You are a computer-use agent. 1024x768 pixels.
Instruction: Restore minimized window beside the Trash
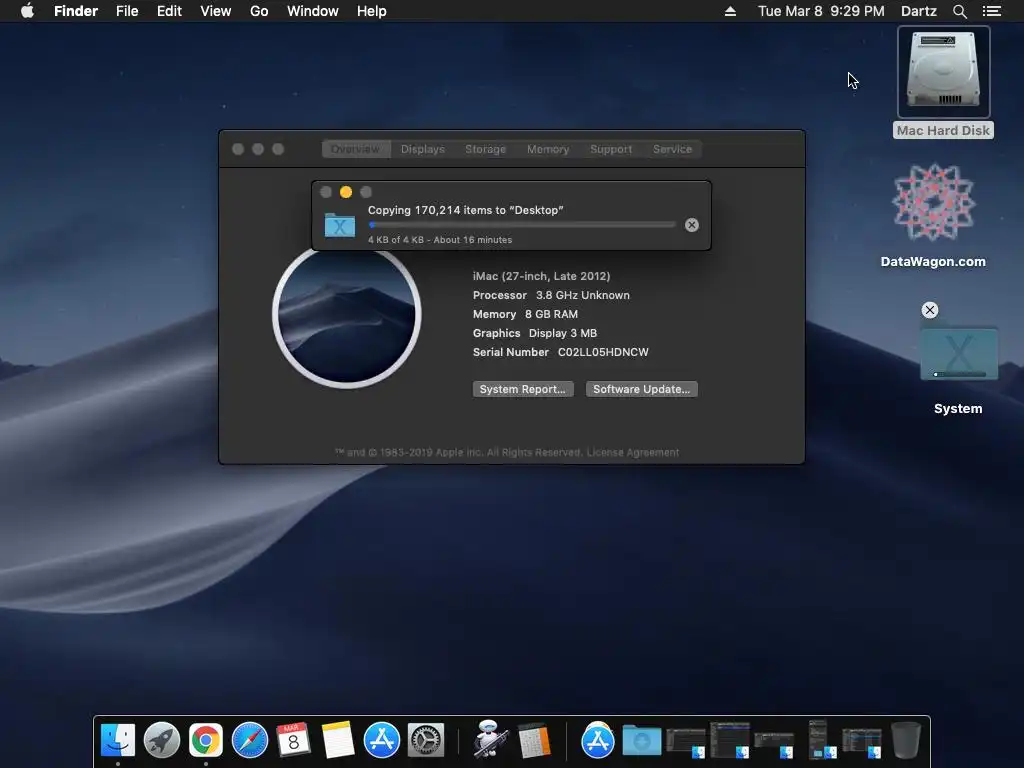[x=862, y=743]
